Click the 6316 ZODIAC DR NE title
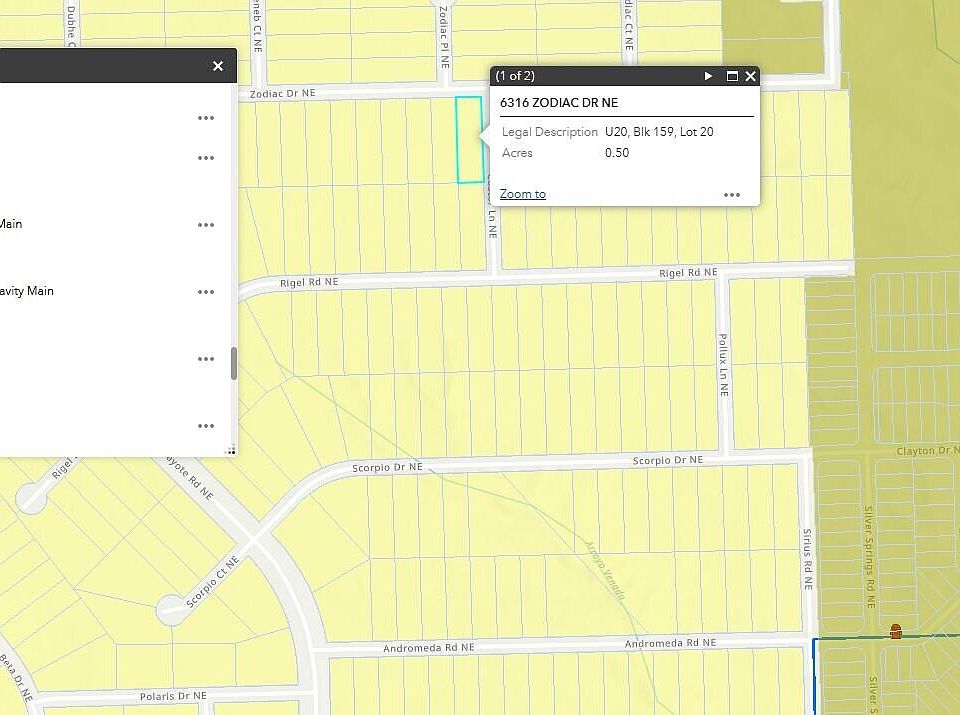 (559, 102)
